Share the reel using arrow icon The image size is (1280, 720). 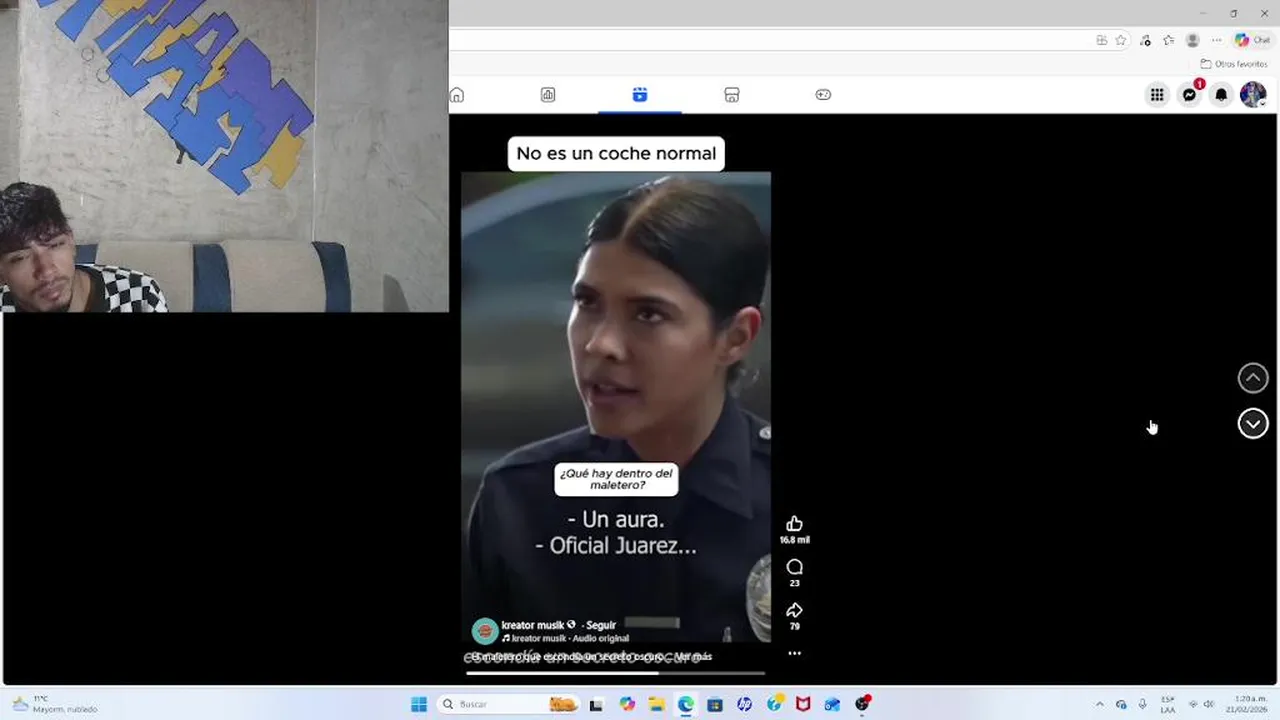click(x=794, y=610)
